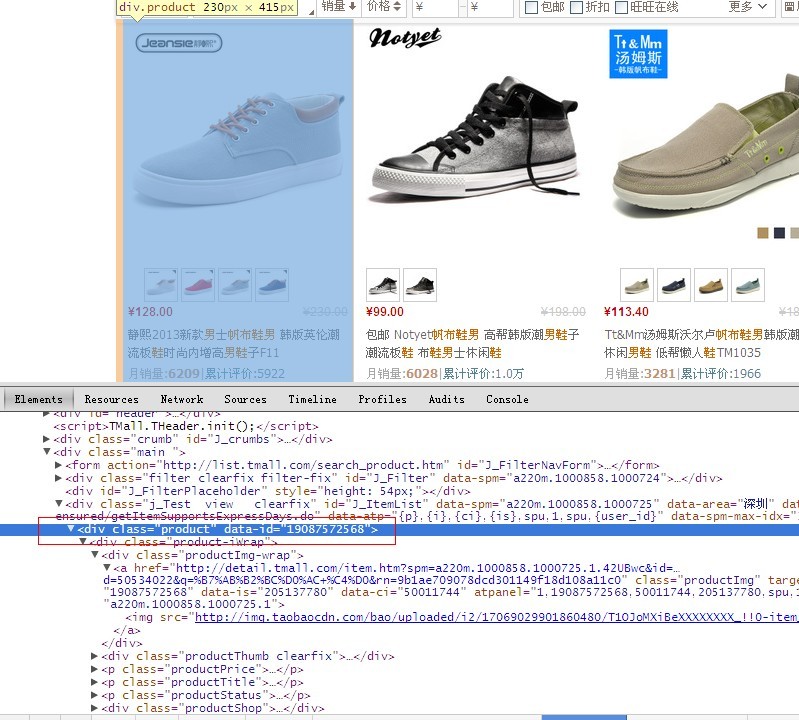
Task: Collapse the detail.tmall.com anchor node
Action: pos(106,567)
